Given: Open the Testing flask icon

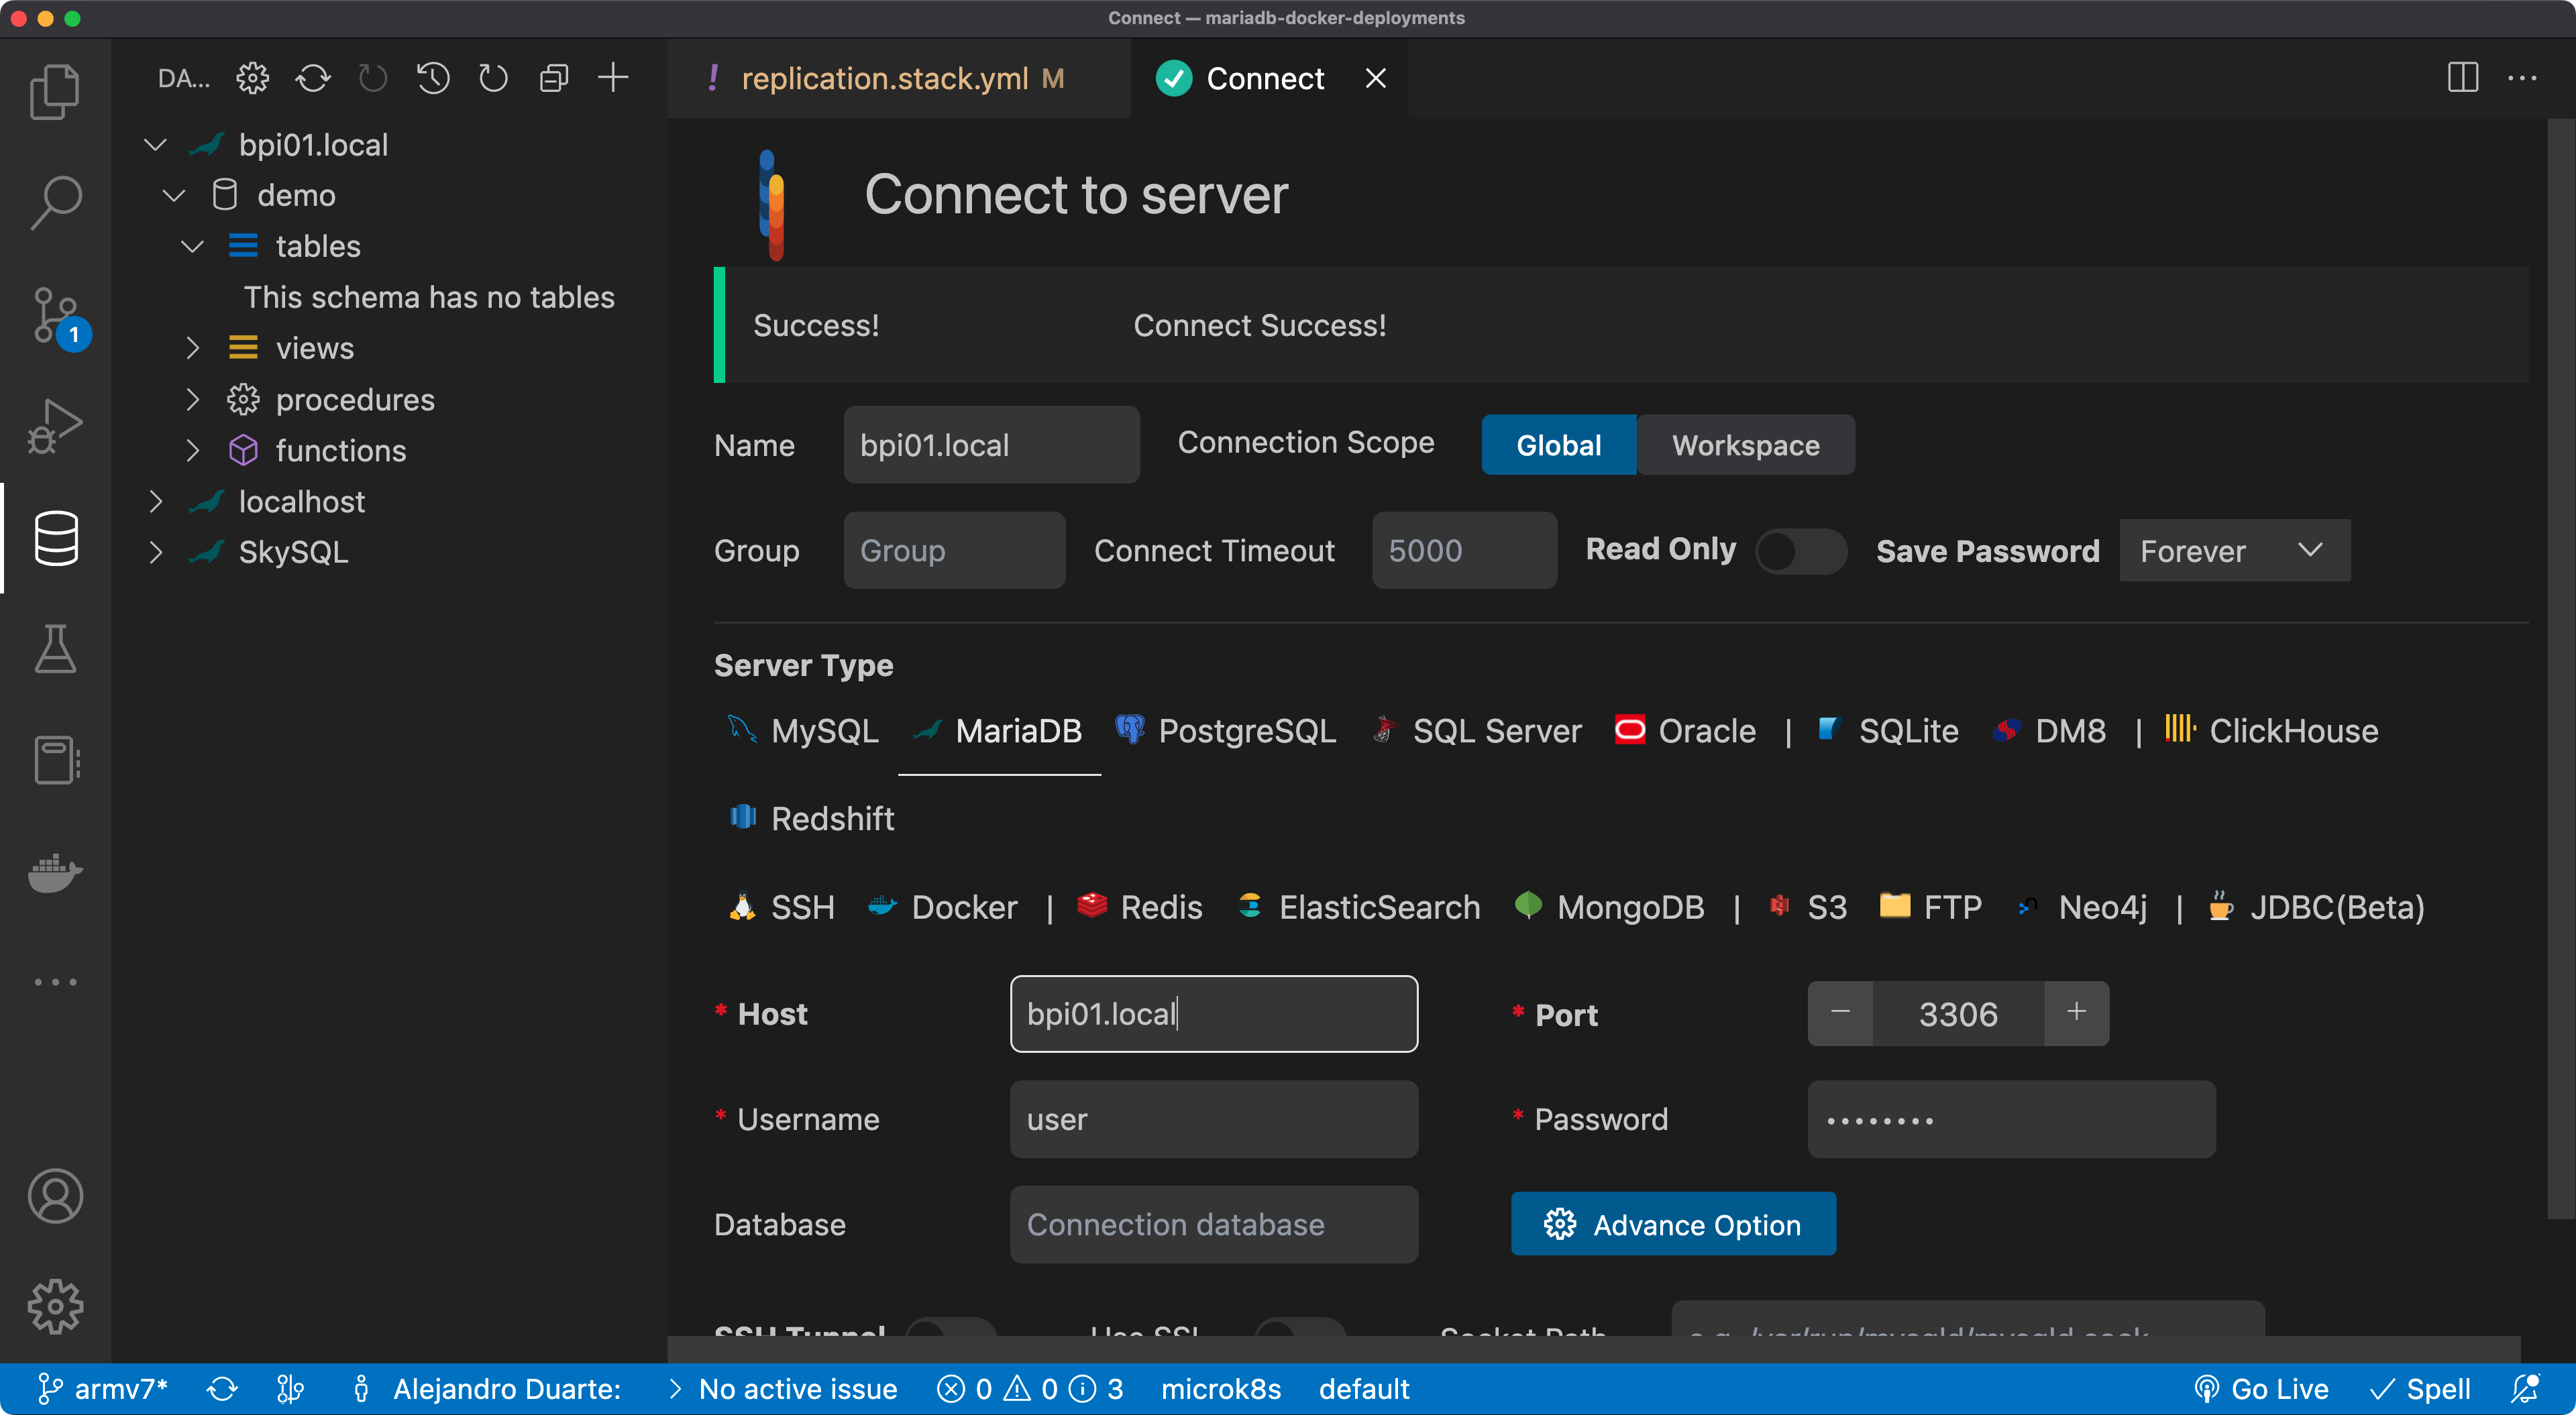Looking at the screenshot, I should (55, 650).
